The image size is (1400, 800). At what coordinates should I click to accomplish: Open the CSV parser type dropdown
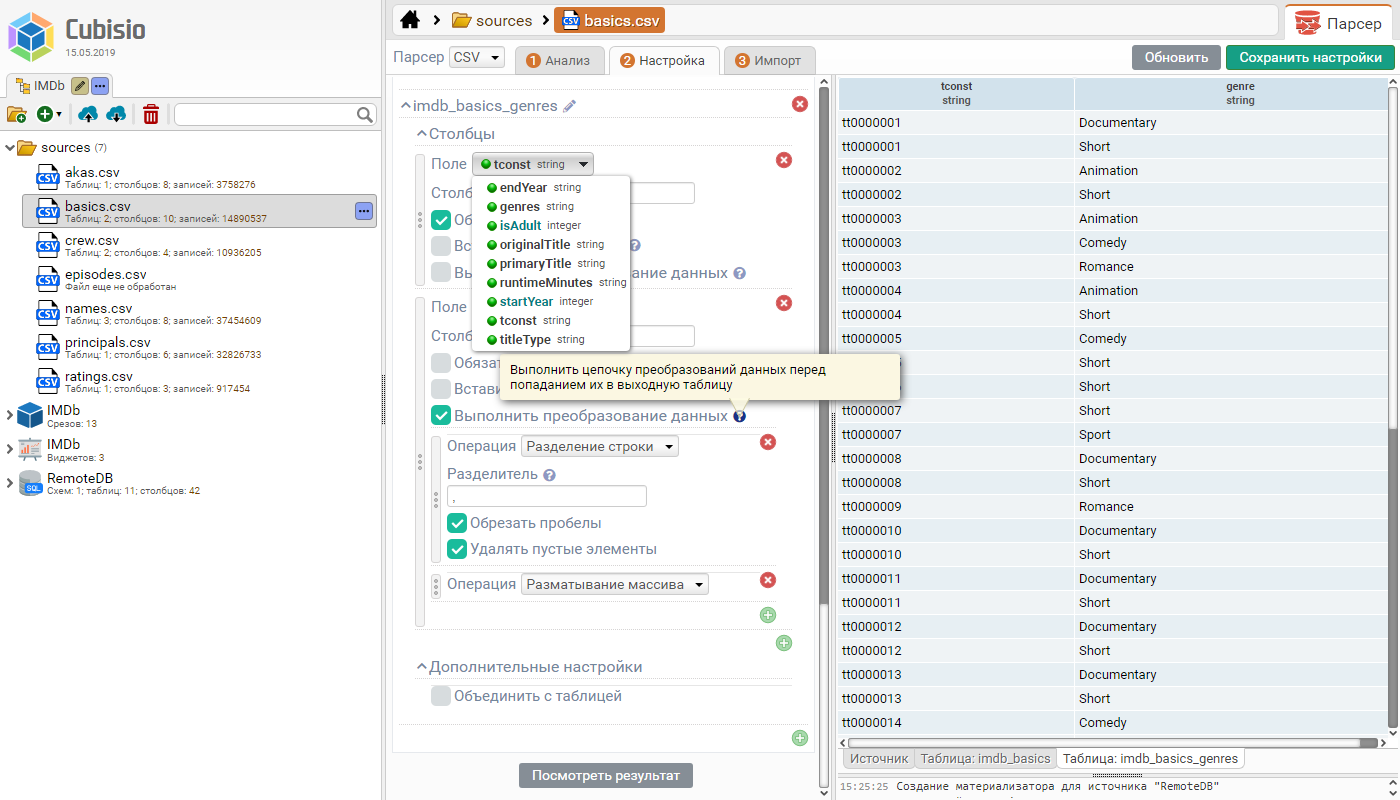point(477,57)
